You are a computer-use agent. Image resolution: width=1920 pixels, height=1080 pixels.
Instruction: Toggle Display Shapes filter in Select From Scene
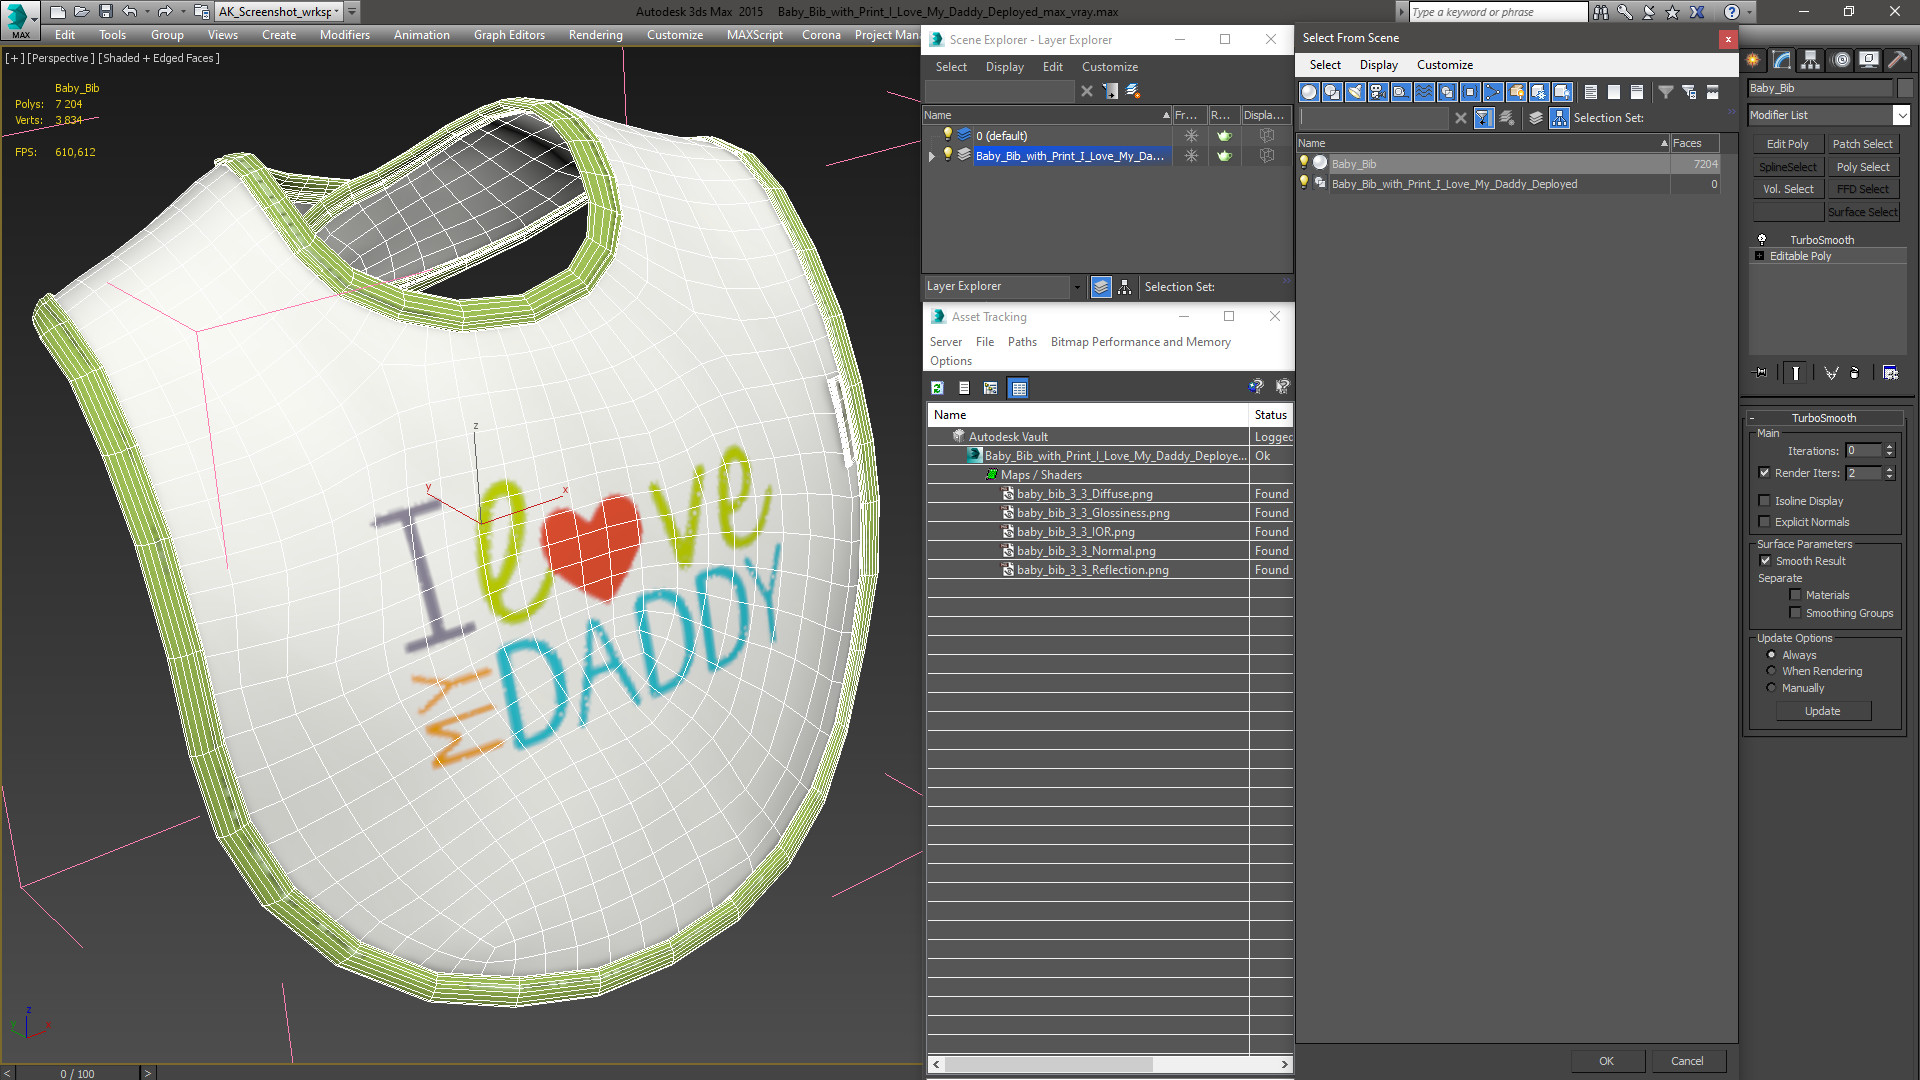click(1332, 92)
